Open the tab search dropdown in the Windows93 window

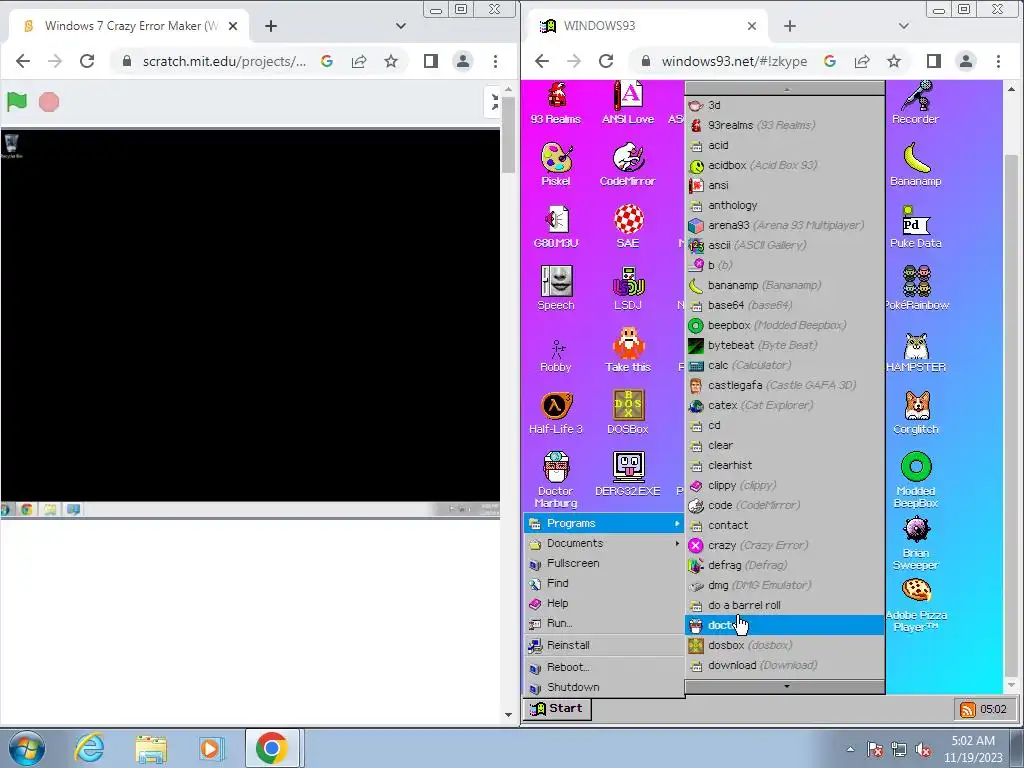(x=904, y=26)
